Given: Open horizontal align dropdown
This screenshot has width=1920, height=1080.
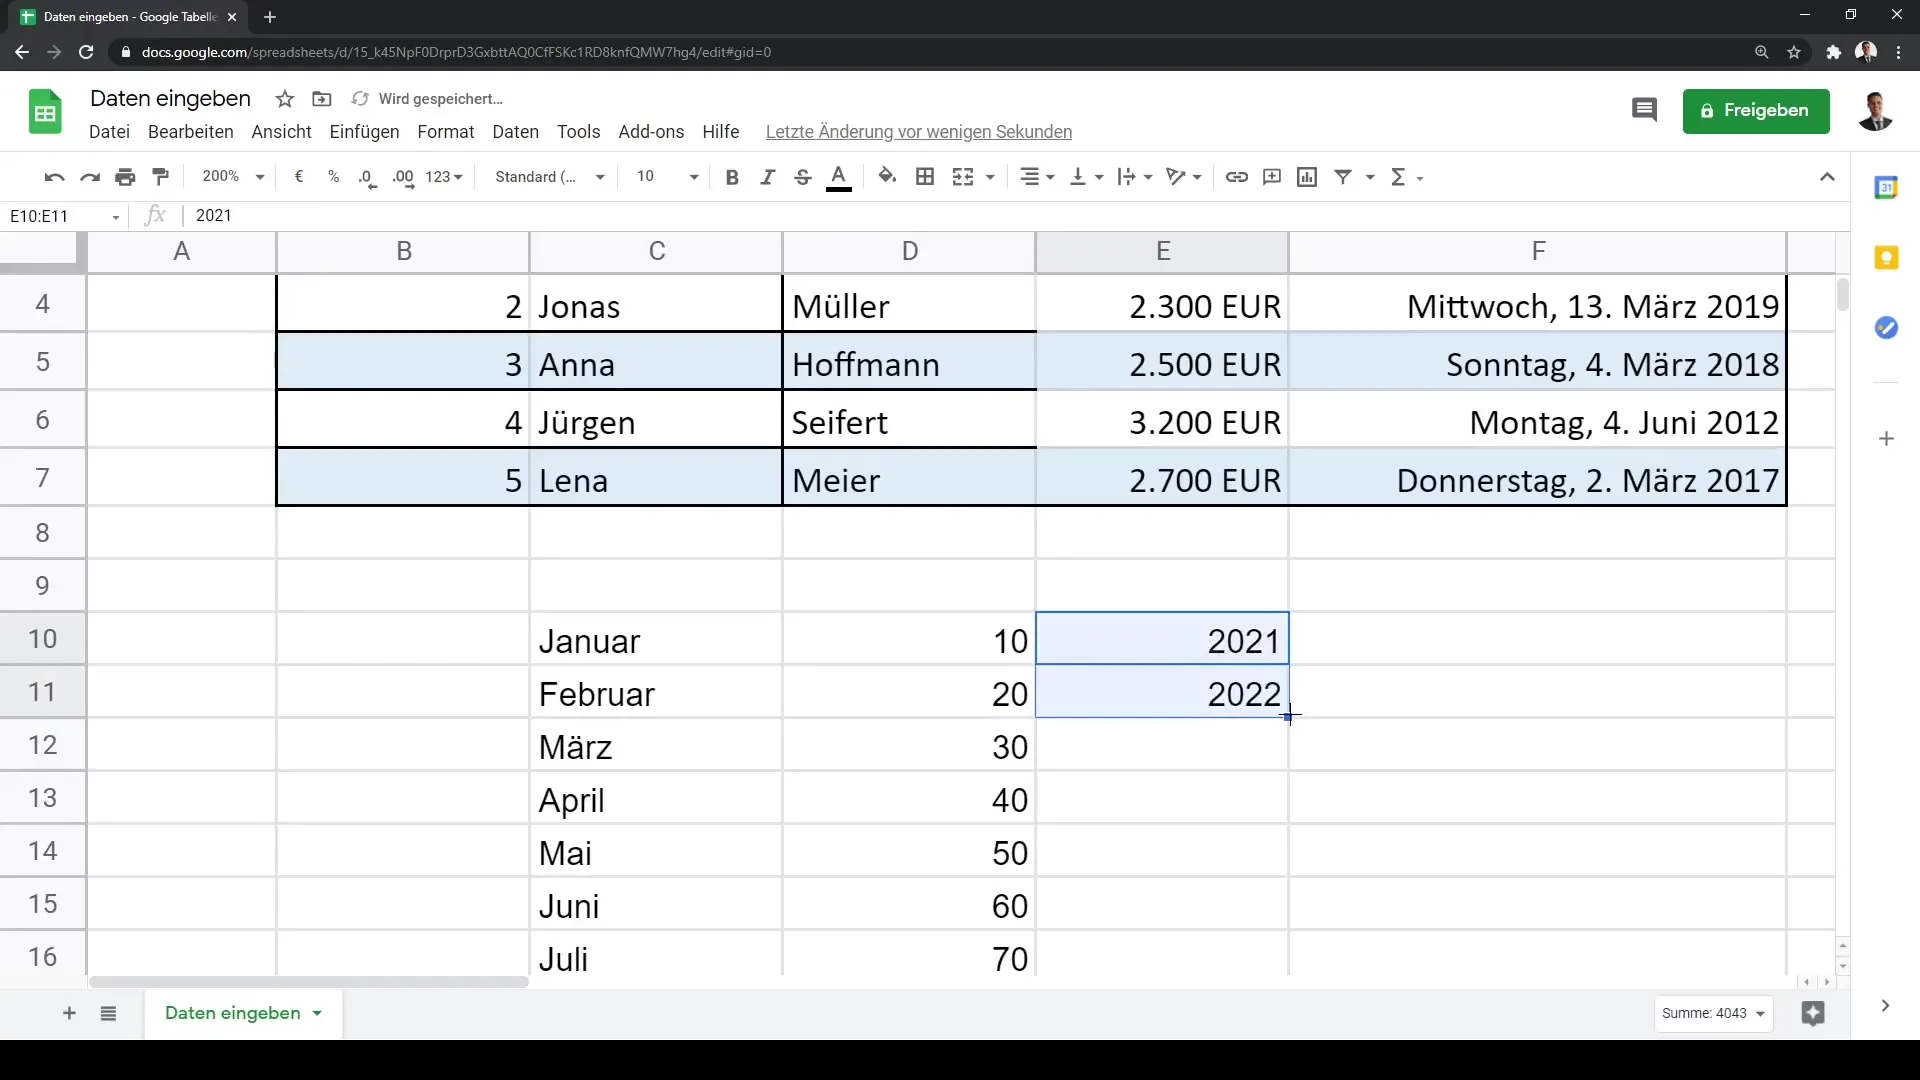Looking at the screenshot, I should tap(1037, 177).
